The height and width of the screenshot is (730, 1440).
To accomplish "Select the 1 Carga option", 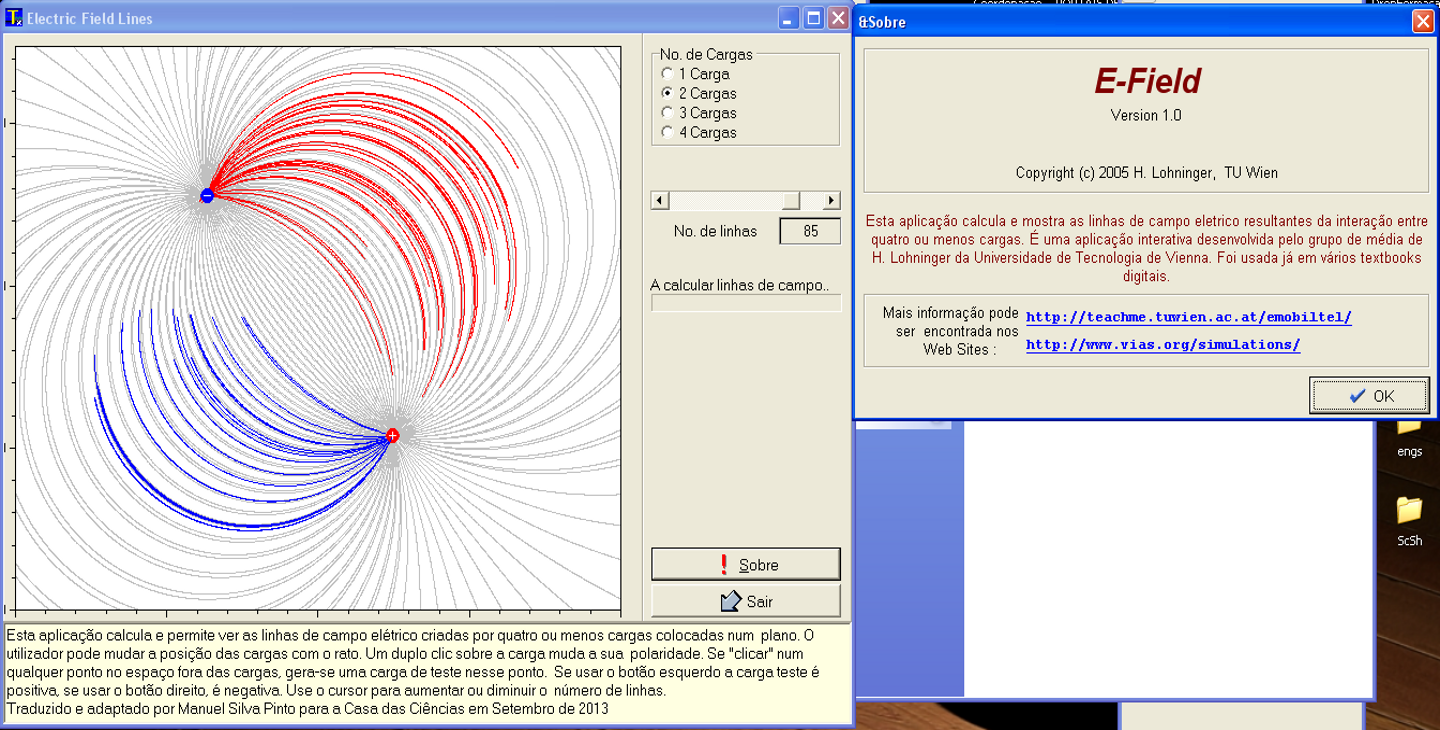I will (668, 74).
